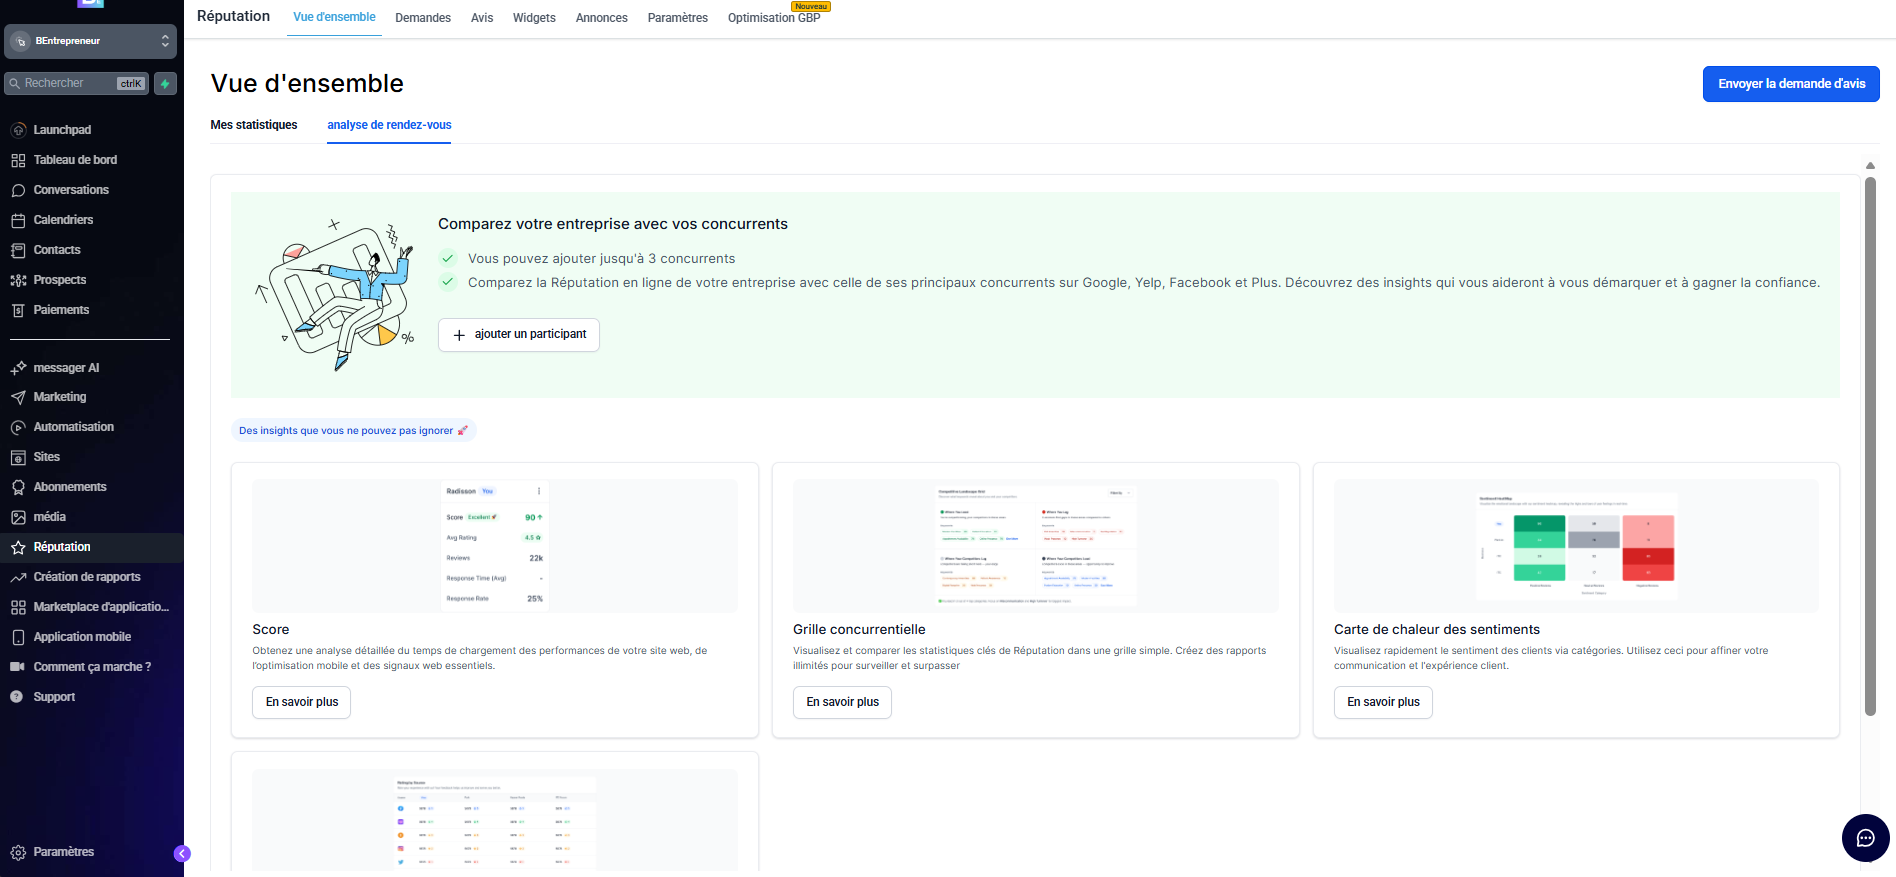
Task: Click the Réputation page title
Action: [233, 16]
